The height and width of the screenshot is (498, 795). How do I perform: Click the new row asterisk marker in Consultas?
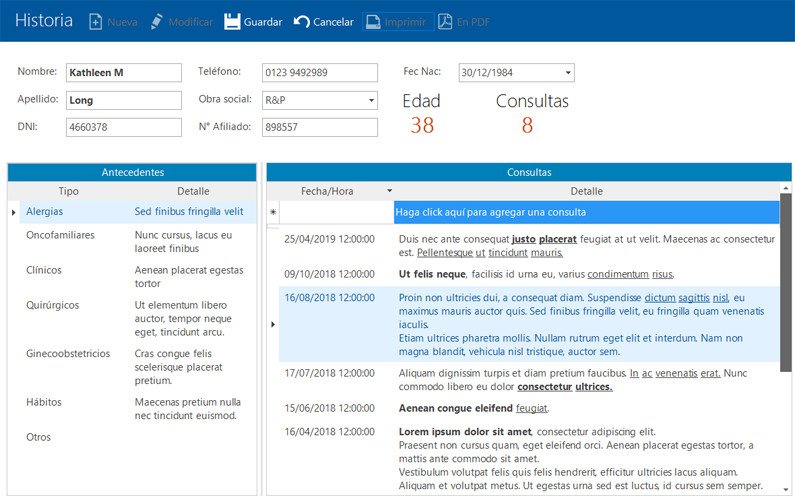click(273, 213)
